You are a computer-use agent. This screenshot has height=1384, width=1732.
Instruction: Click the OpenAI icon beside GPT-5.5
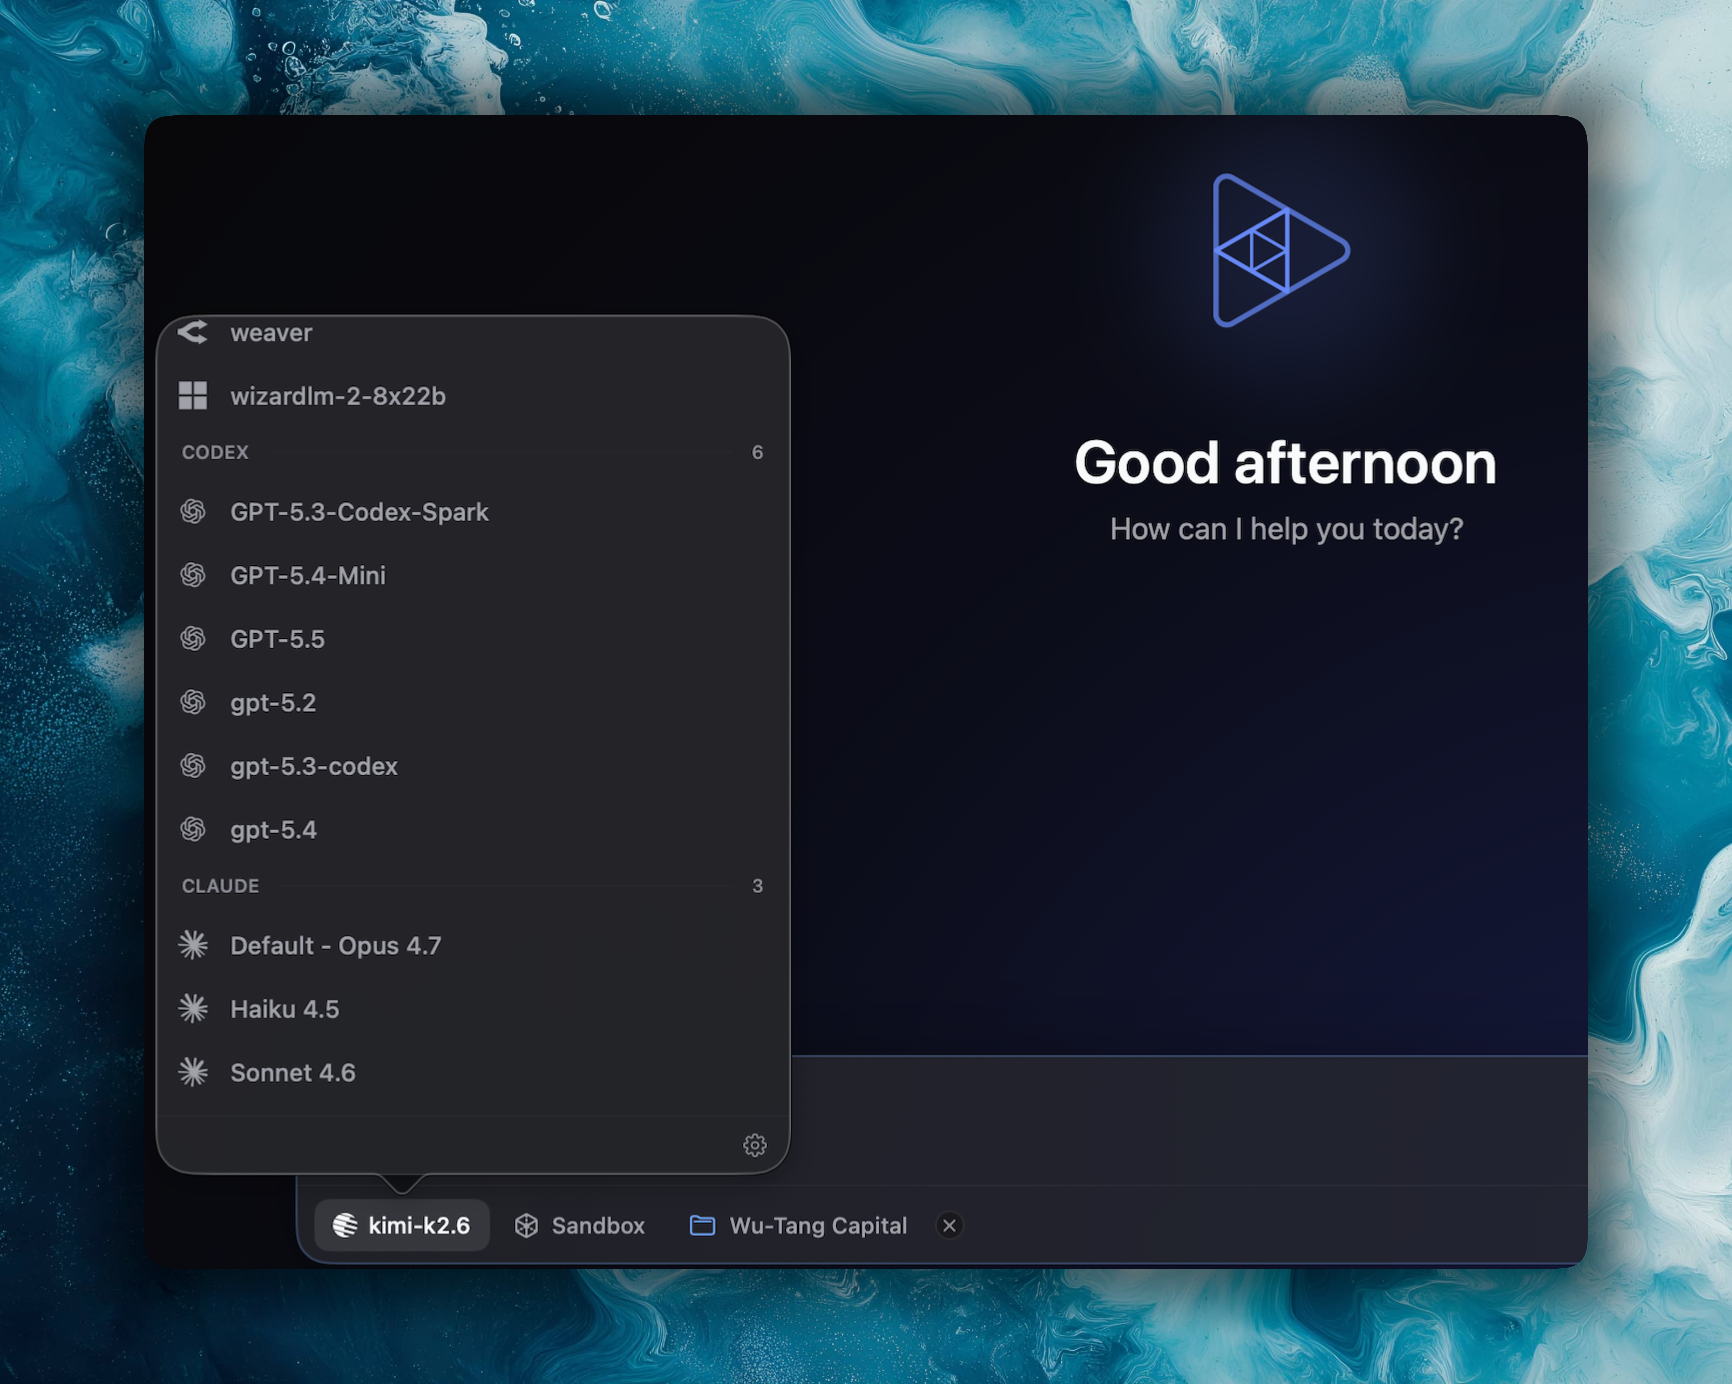193,639
